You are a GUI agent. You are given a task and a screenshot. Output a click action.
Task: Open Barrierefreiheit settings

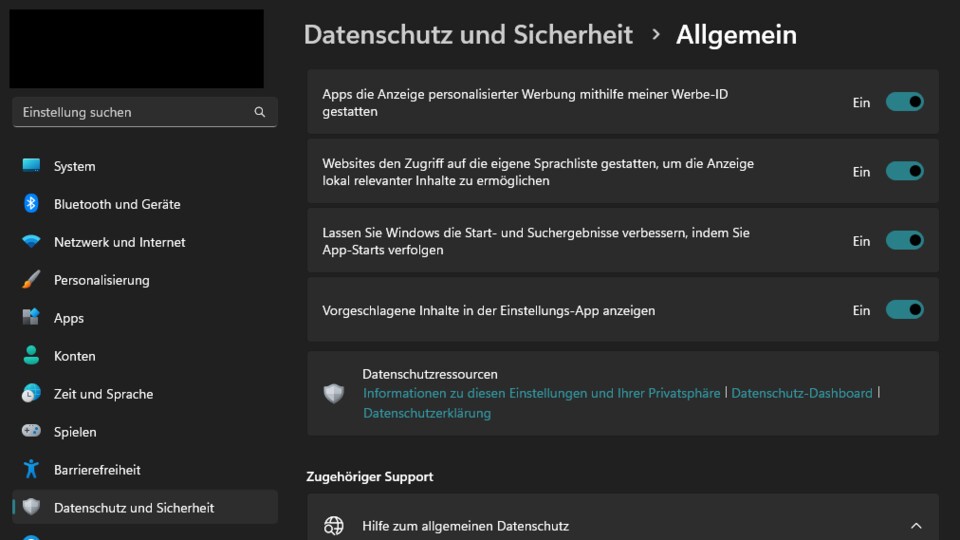click(x=144, y=470)
